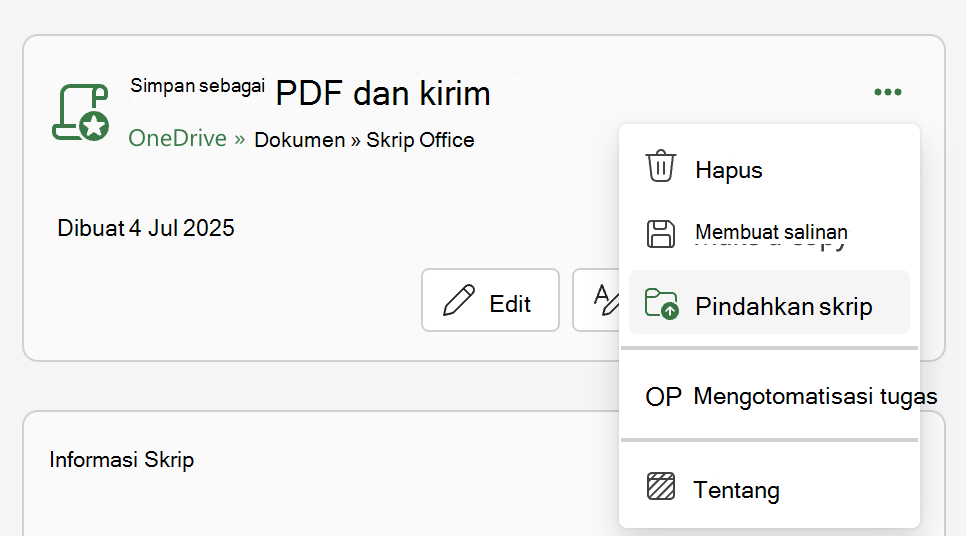Select Hapus to delete the script

click(769, 169)
